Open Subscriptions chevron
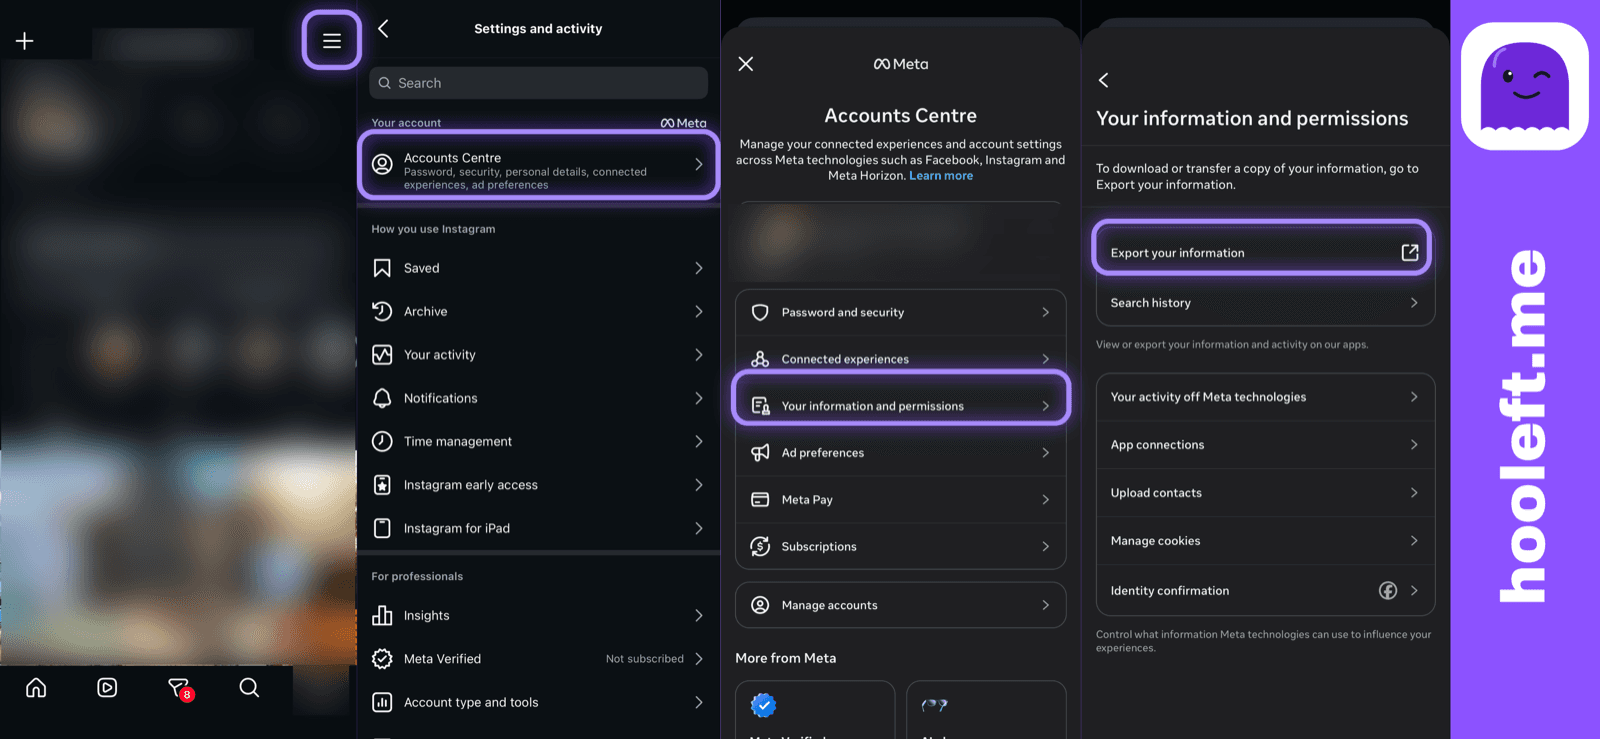This screenshot has width=1600, height=739. pyautogui.click(x=1046, y=546)
